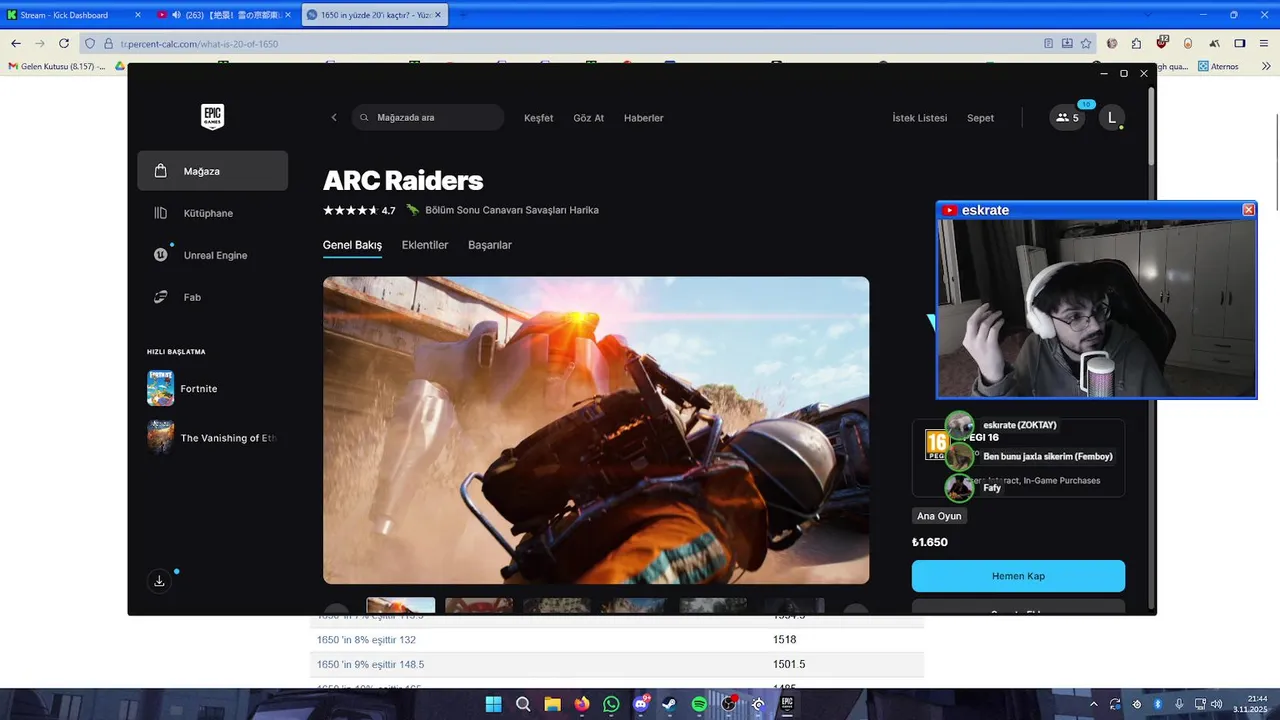Expand the bookmarks overflow chevron

coord(1265,66)
